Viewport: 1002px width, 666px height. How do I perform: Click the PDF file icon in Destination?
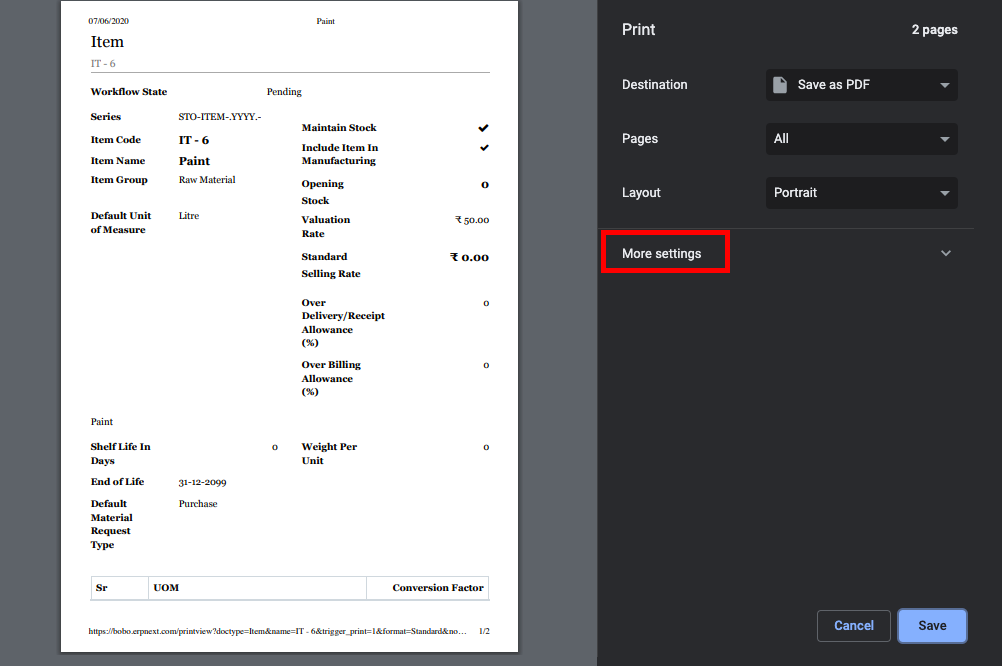(780, 85)
